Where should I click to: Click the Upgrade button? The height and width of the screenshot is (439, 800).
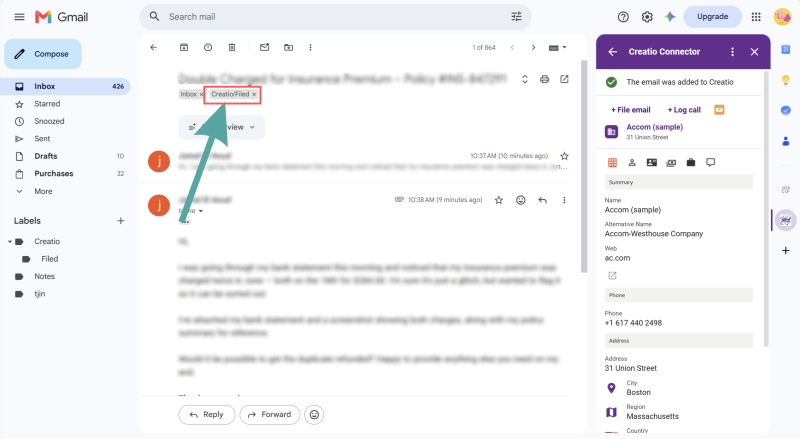coord(712,17)
